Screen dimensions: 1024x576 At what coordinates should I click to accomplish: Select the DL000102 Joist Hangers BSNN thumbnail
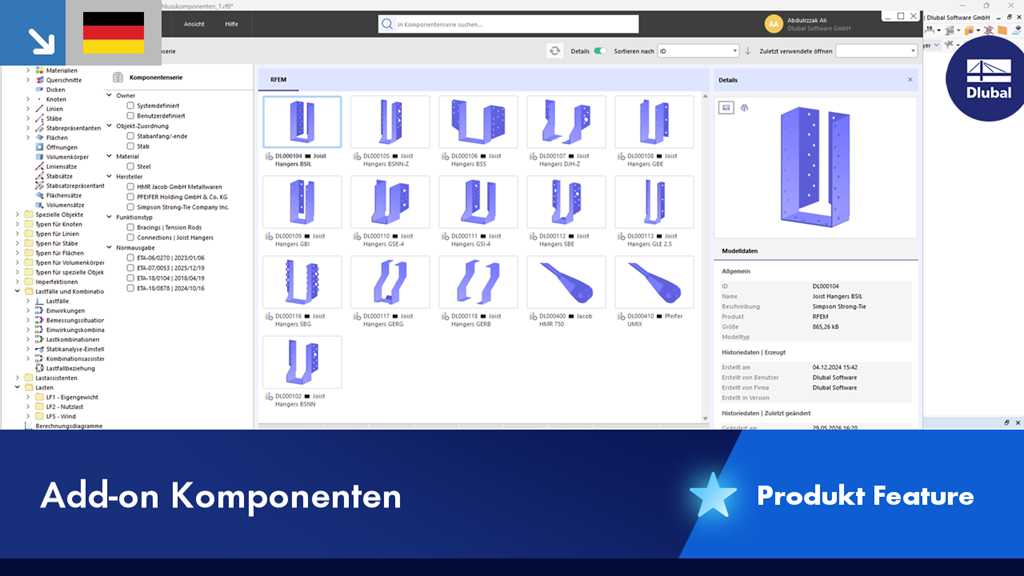coord(302,362)
